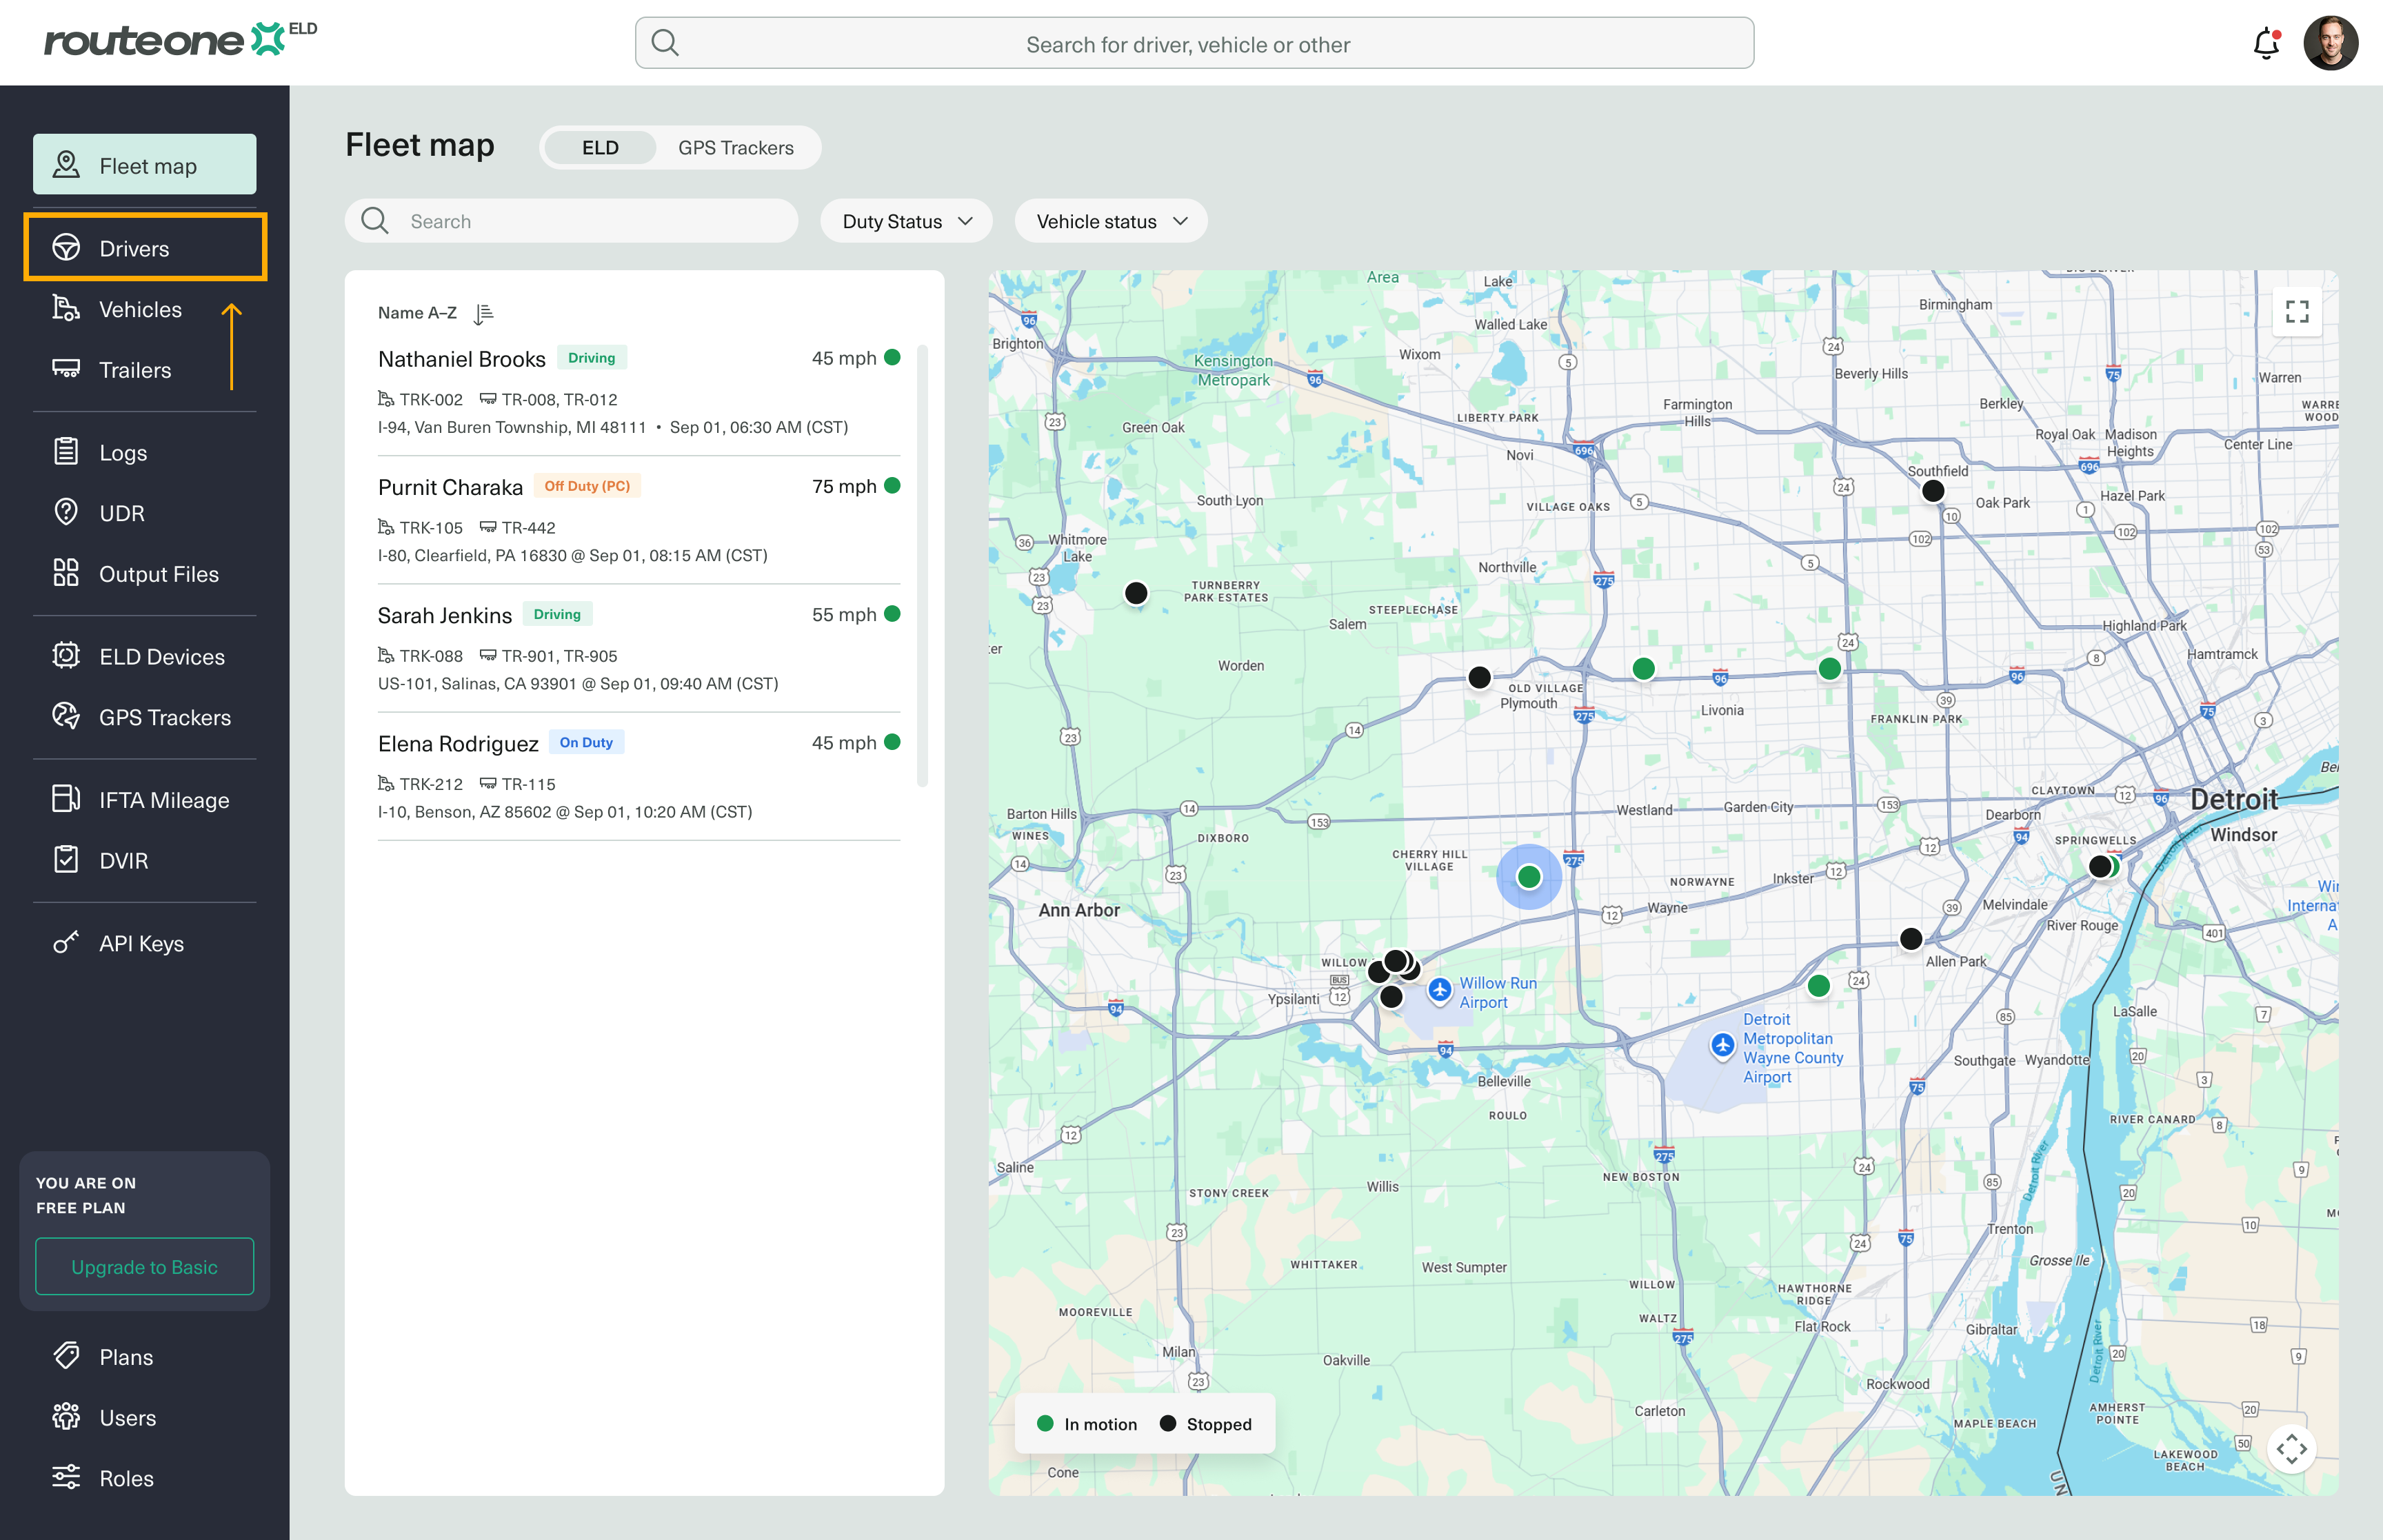Click the stopped marker near Allen Park
This screenshot has height=1540, width=2383.
click(1910, 938)
